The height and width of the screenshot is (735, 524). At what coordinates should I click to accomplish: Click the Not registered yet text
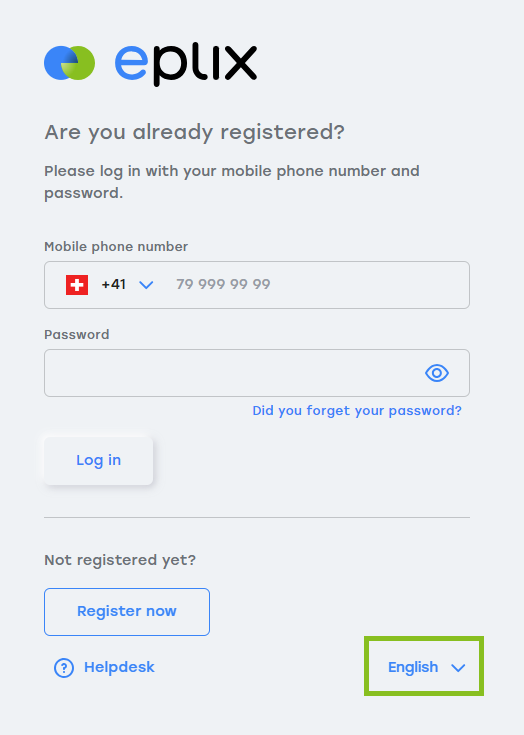pyautogui.click(x=120, y=560)
